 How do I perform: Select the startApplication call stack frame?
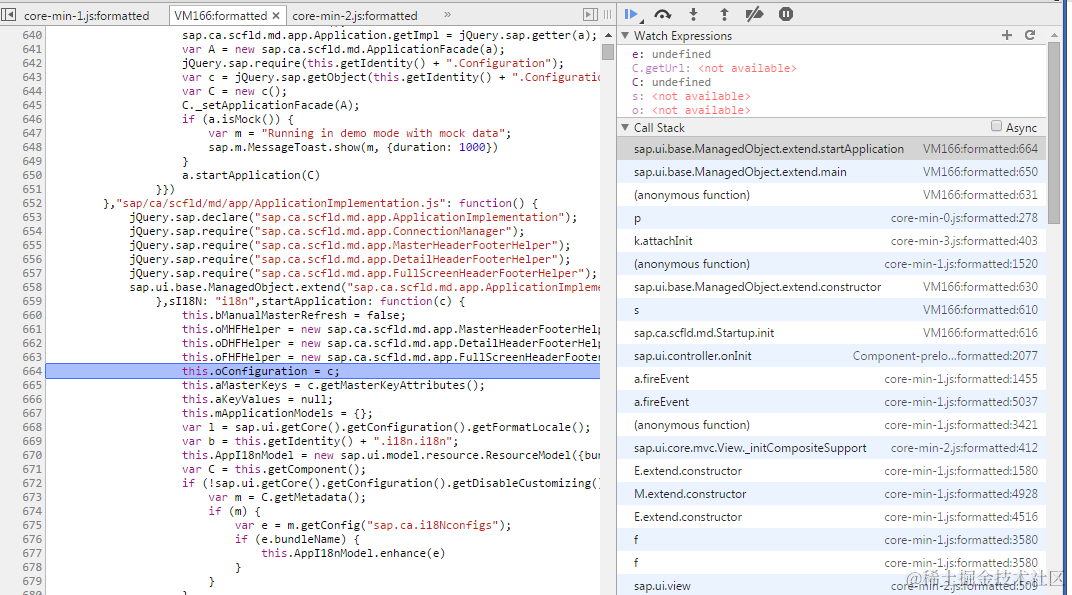click(831, 148)
